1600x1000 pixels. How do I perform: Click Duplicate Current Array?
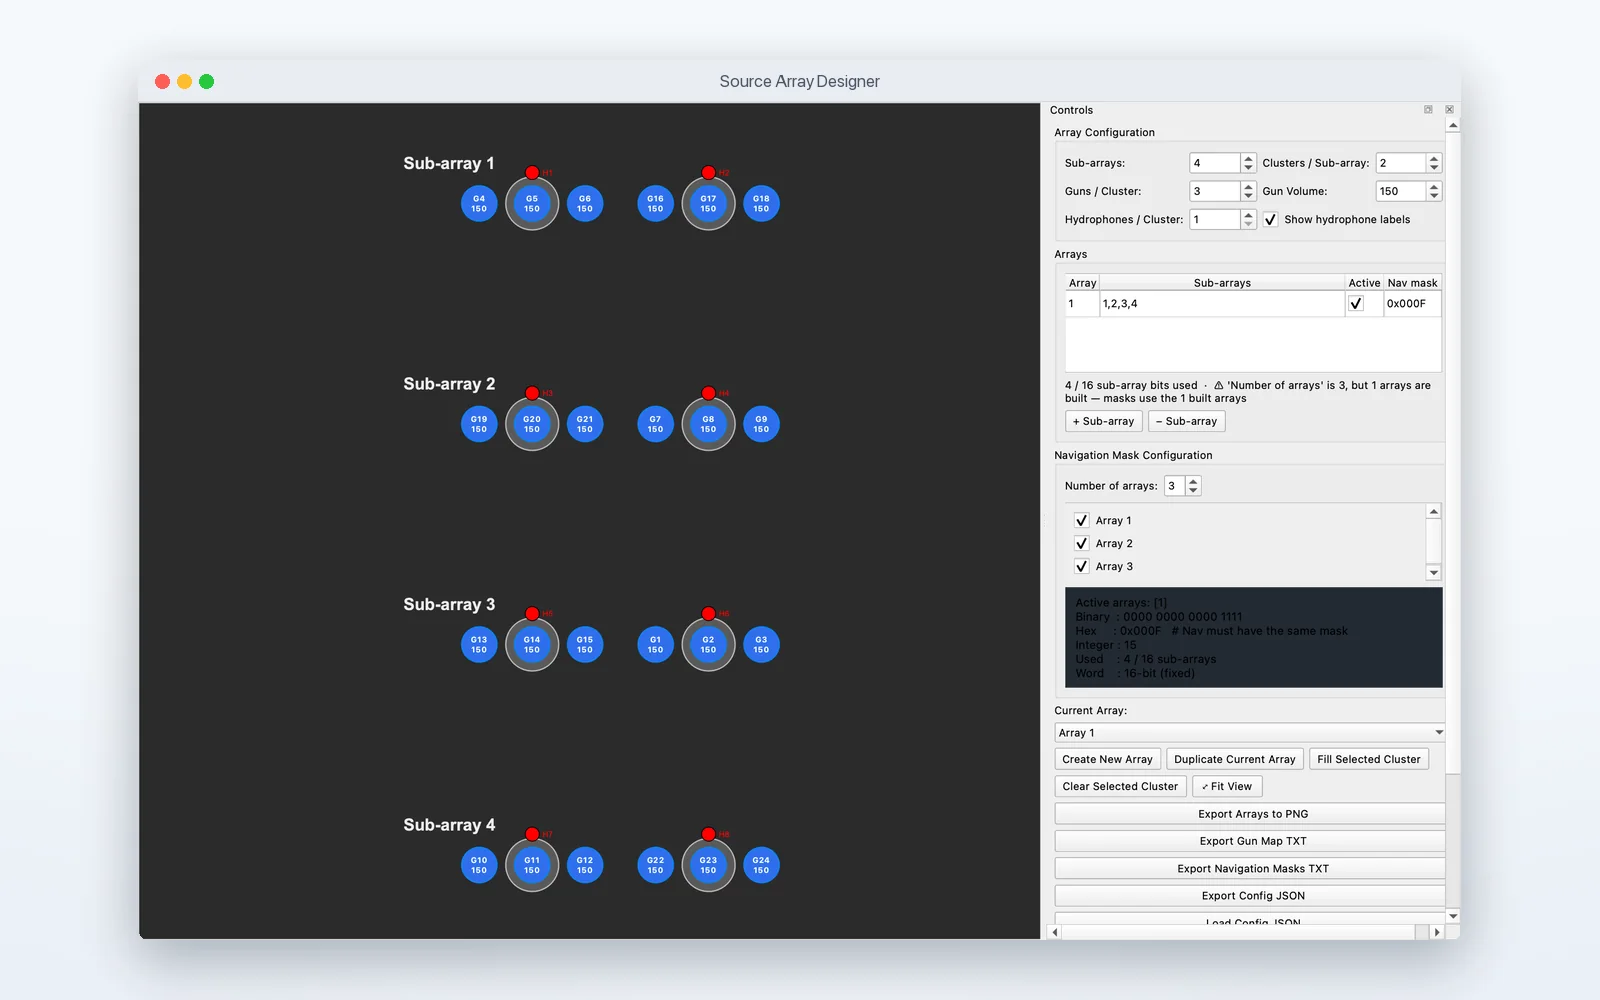coord(1234,760)
